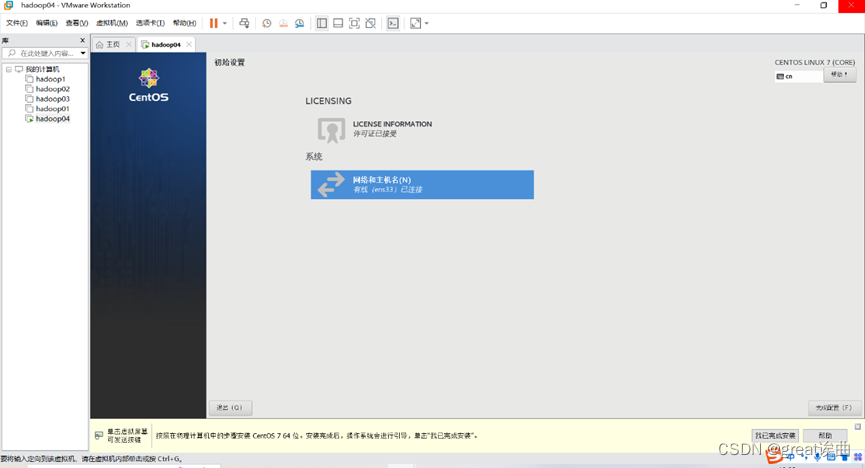Click the 退出(Q) quit button
Viewport: 865px width, 468px height.
[230, 408]
